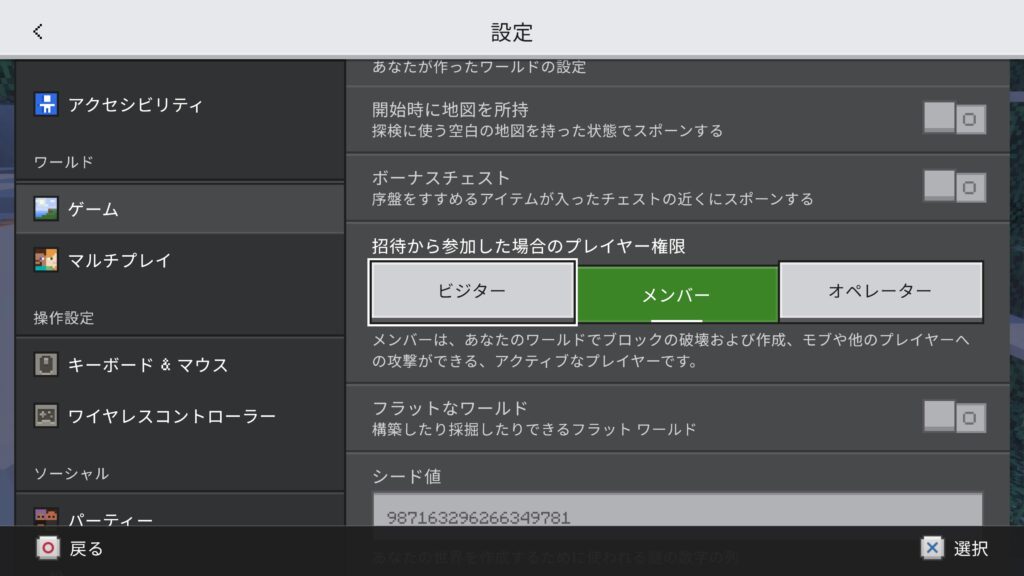The height and width of the screenshot is (576, 1024).
Task: Click 選択 label in bottom bar
Action: click(x=971, y=549)
